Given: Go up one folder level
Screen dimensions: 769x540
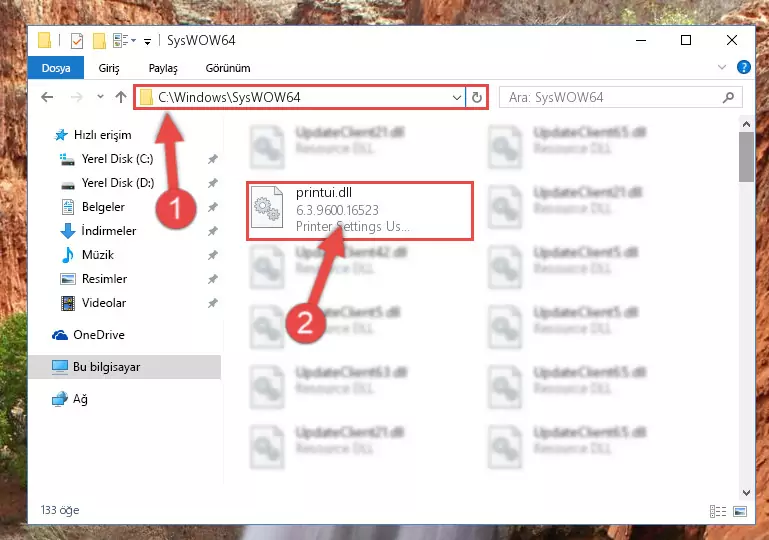Looking at the screenshot, I should 121,97.
